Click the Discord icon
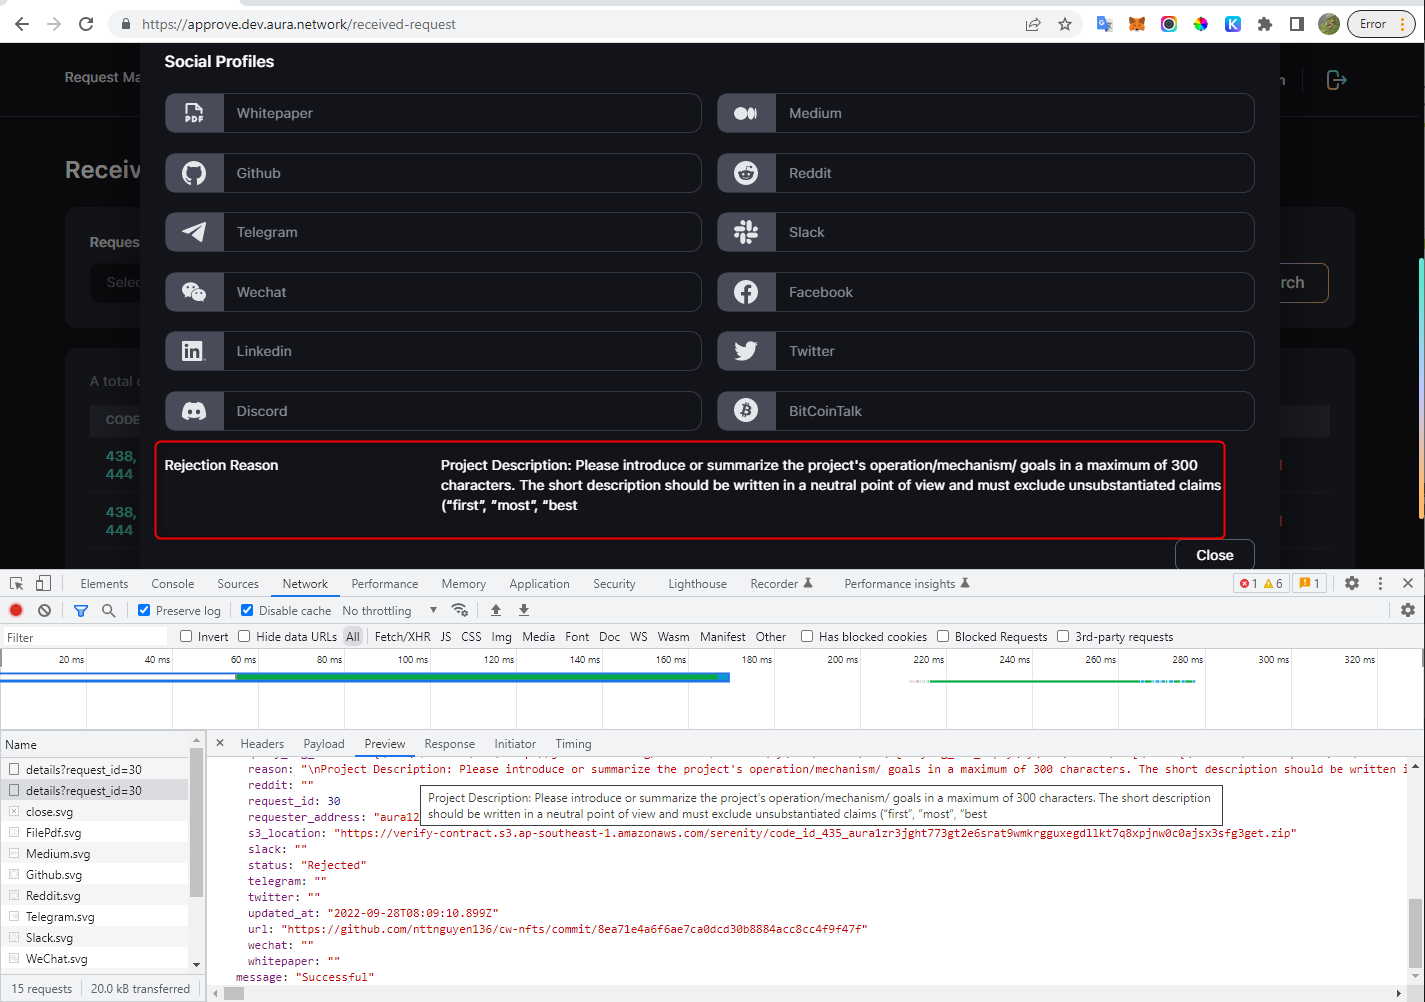This screenshot has height=1002, width=1425. pyautogui.click(x=194, y=411)
